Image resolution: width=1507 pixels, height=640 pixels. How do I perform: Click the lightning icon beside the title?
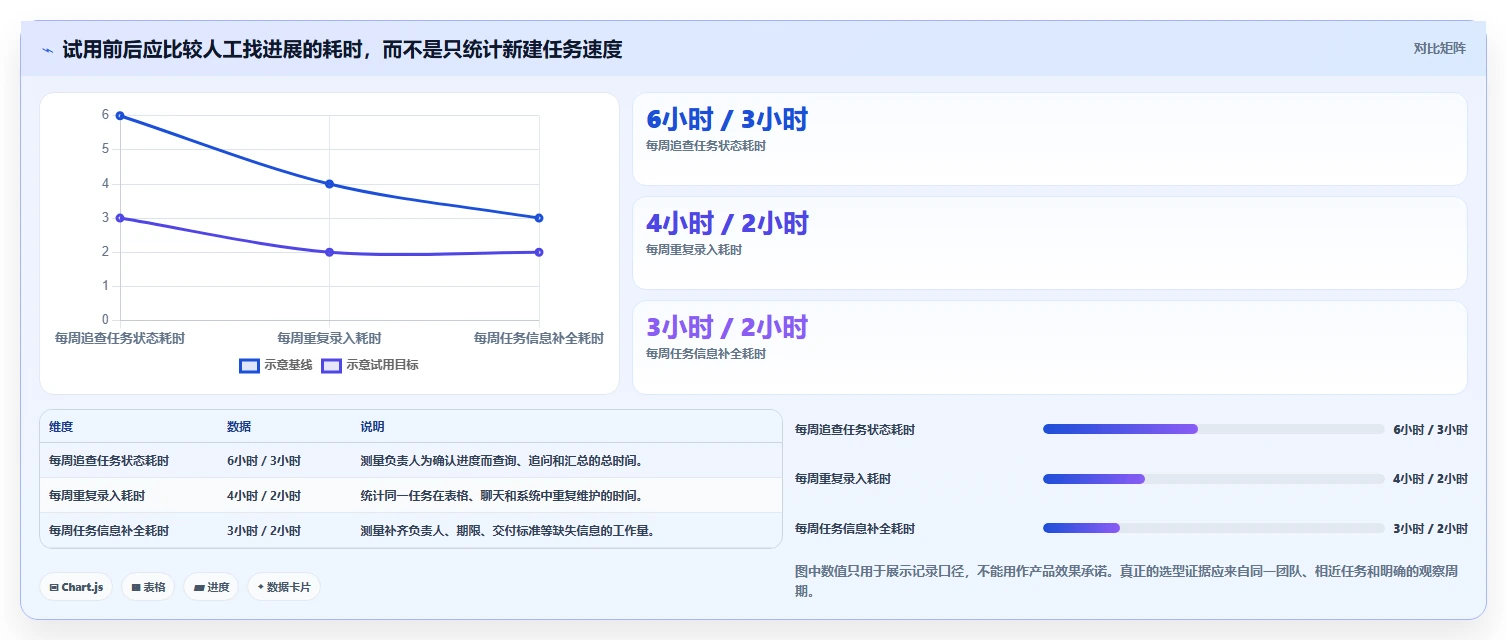pyautogui.click(x=47, y=50)
